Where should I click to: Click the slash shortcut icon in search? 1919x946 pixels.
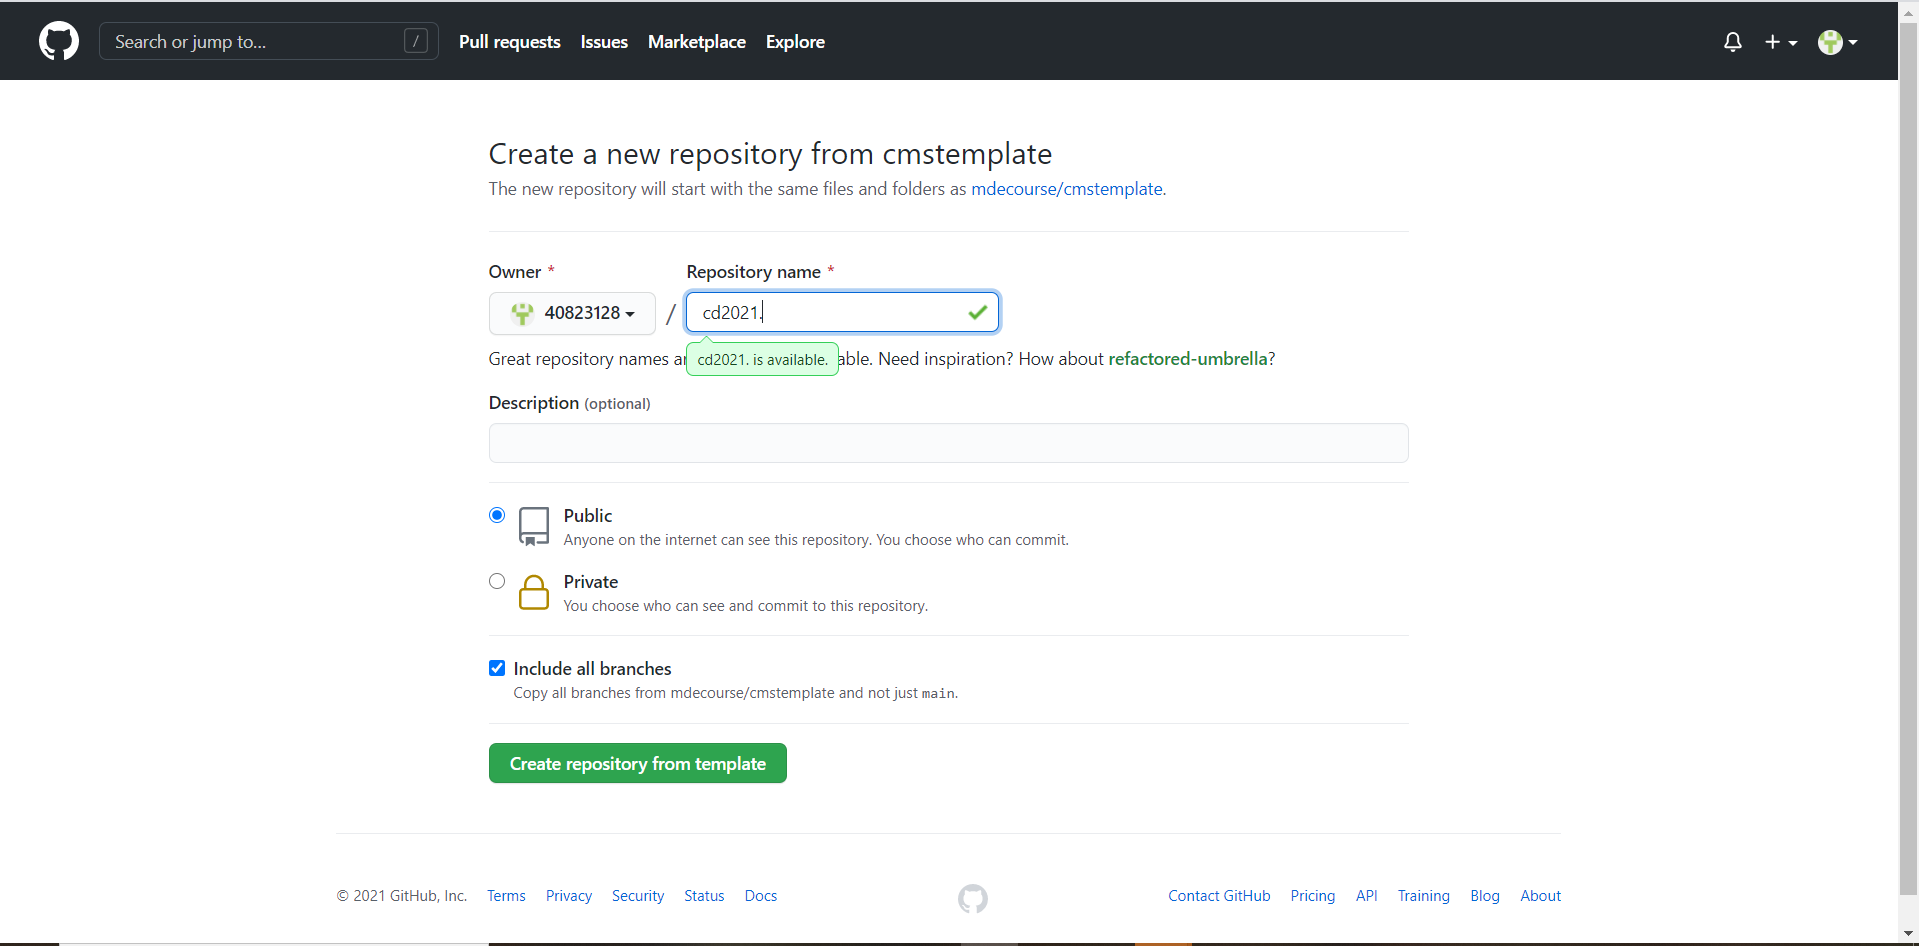[416, 41]
